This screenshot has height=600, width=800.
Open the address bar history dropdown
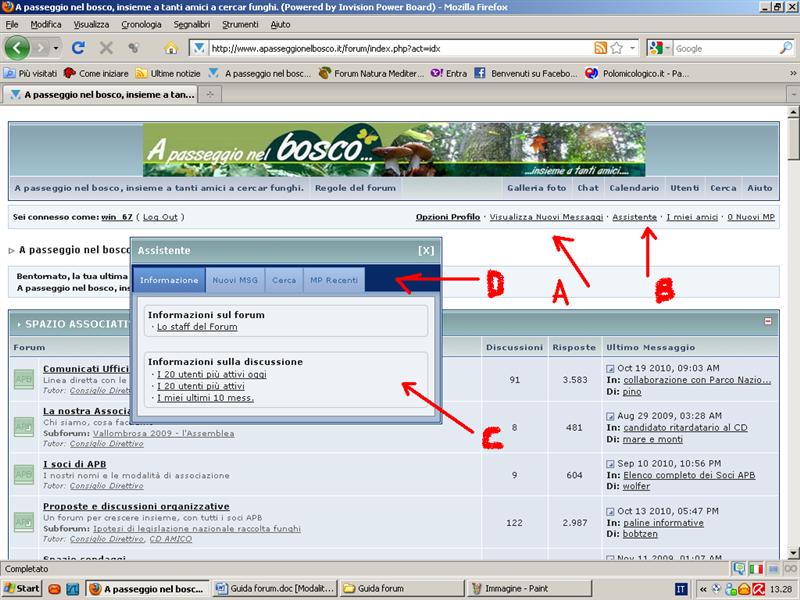(x=633, y=48)
